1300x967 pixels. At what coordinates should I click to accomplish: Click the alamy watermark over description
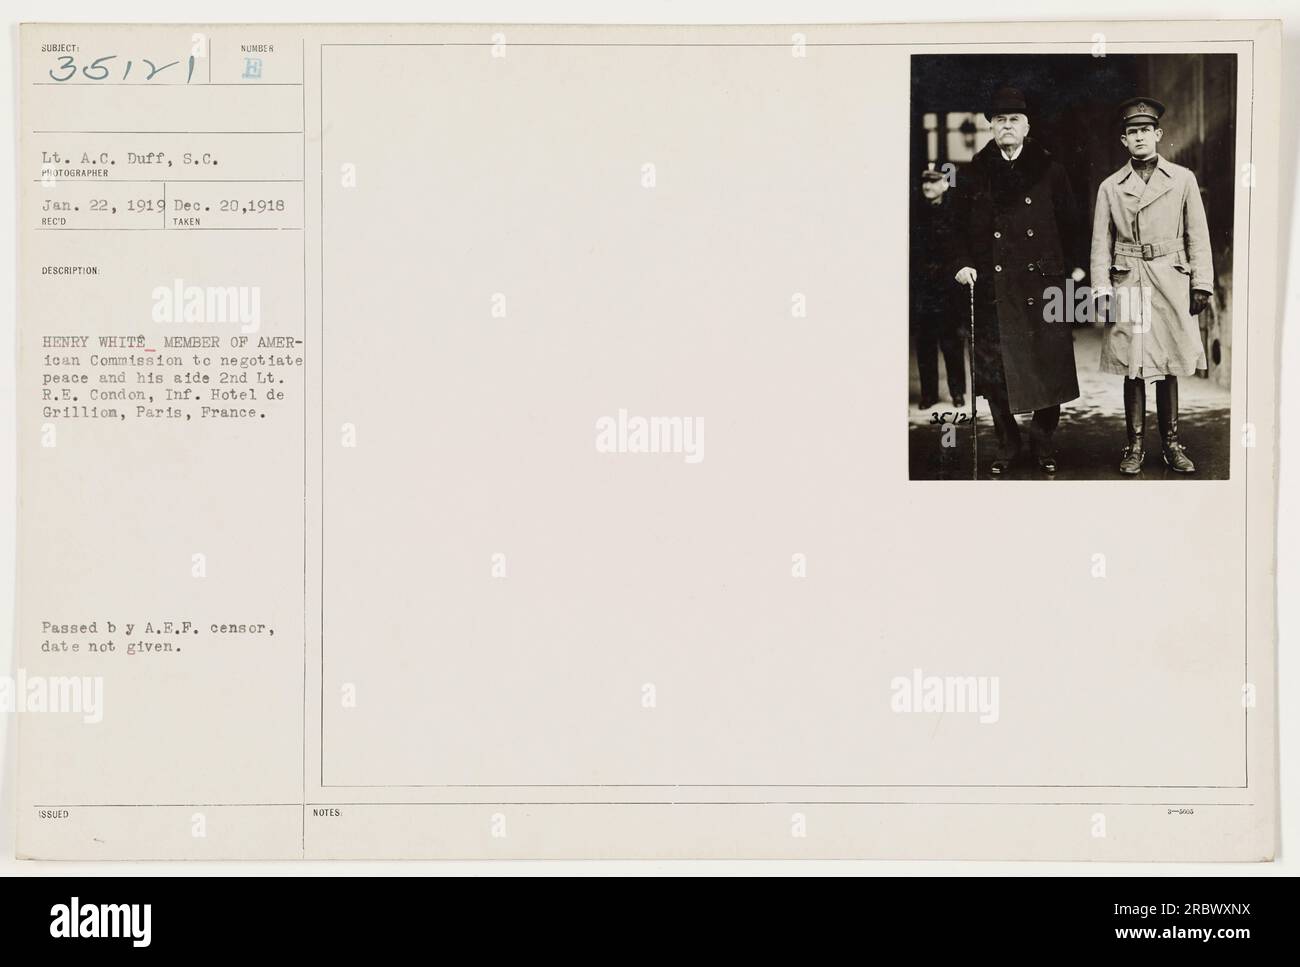(x=206, y=308)
